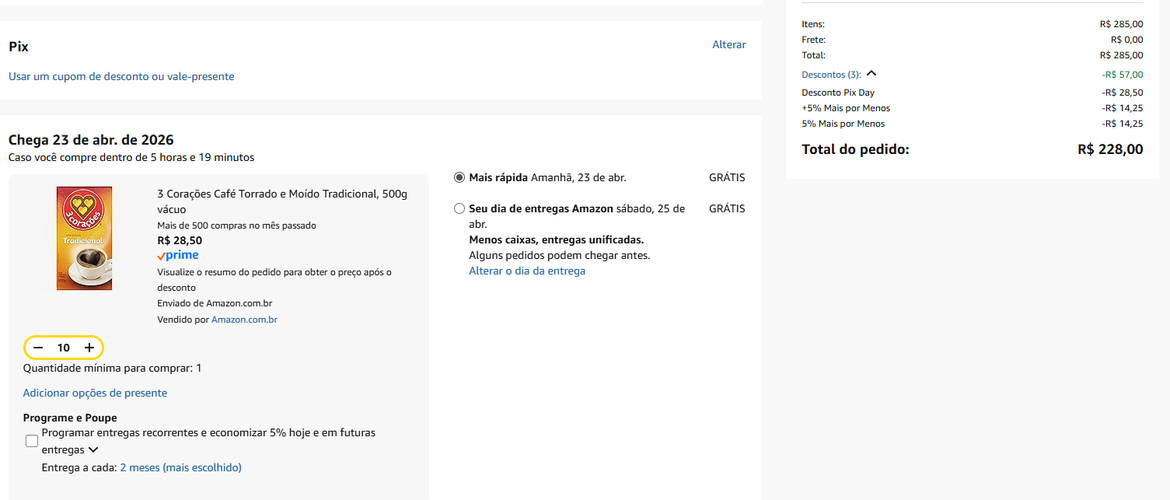The width and height of the screenshot is (1170, 500).
Task: Click the Desconto Pix Day row
Action: pyautogui.click(x=972, y=93)
